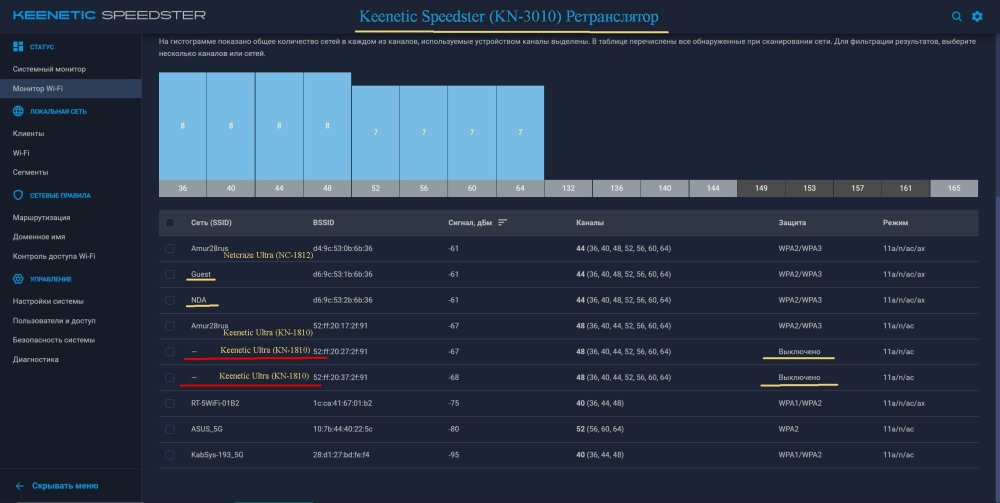Select channel 165 label
The height and width of the screenshot is (503, 1000).
[x=954, y=188]
